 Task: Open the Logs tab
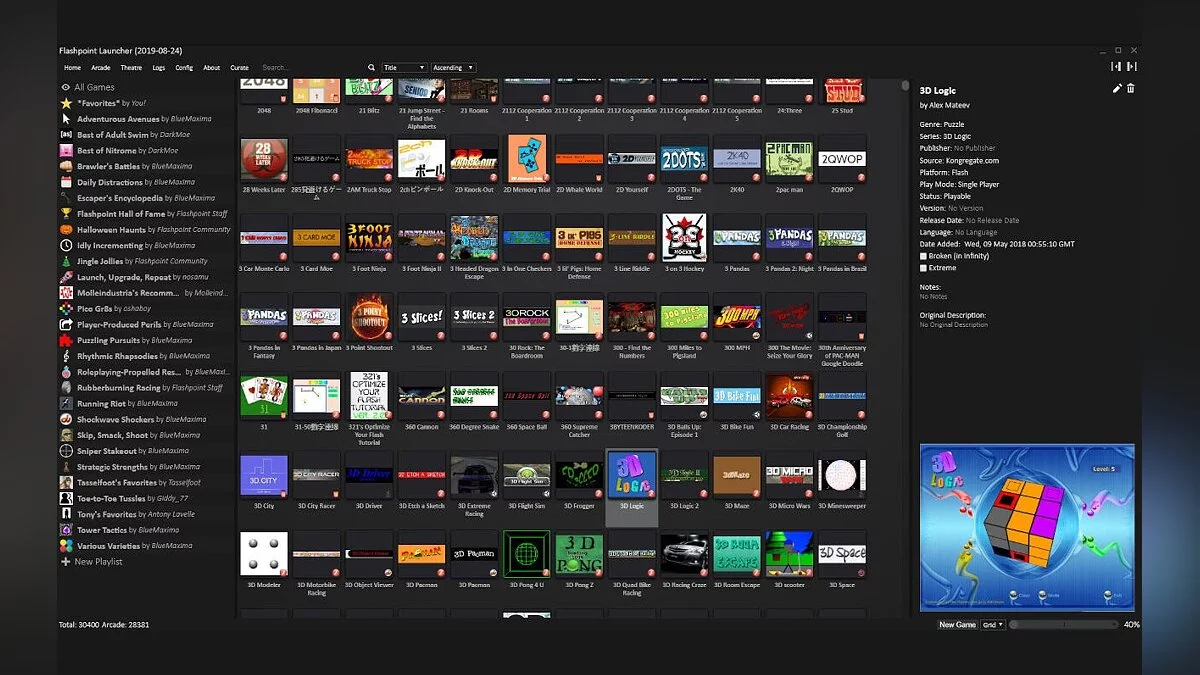point(159,68)
